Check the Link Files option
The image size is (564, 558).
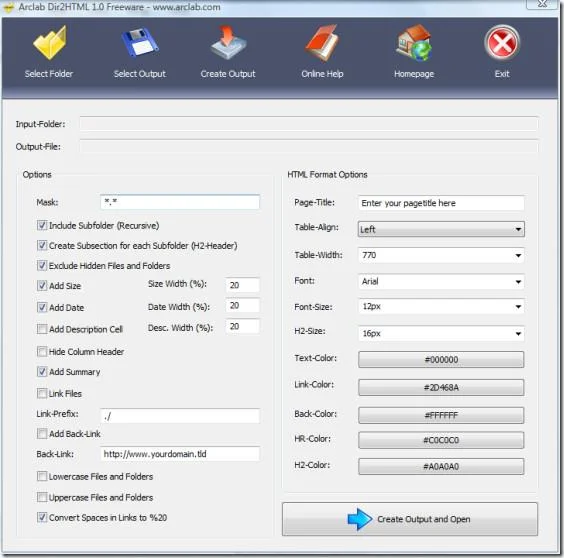coord(42,393)
